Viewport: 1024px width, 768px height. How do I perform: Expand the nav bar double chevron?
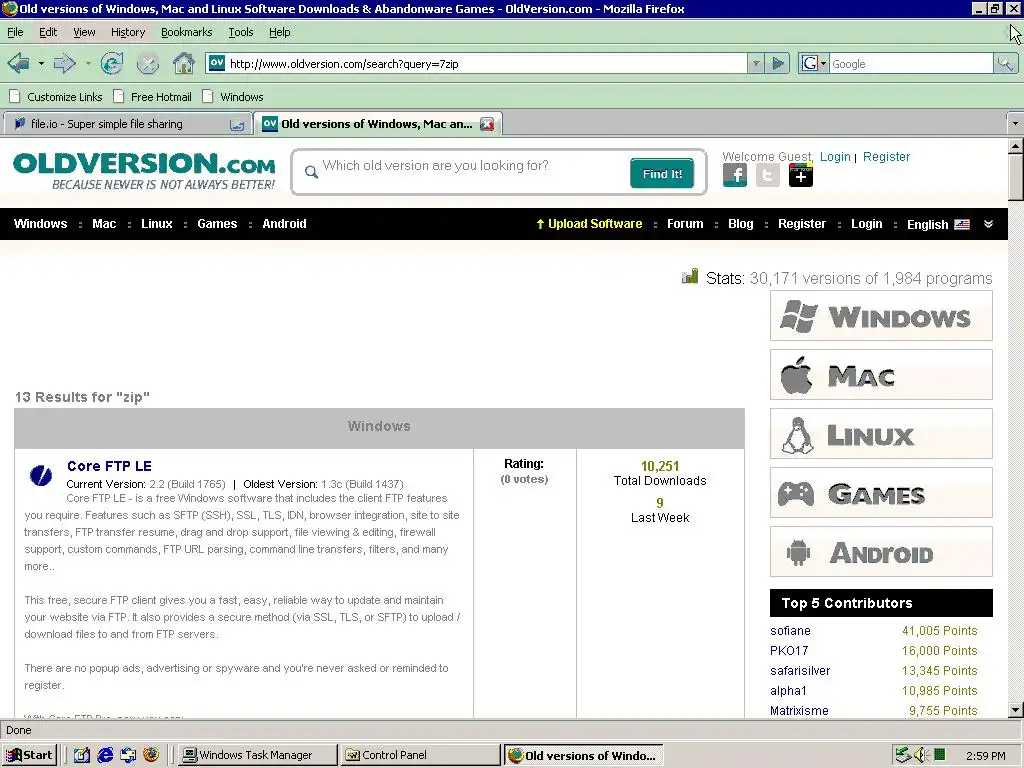[x=988, y=224]
